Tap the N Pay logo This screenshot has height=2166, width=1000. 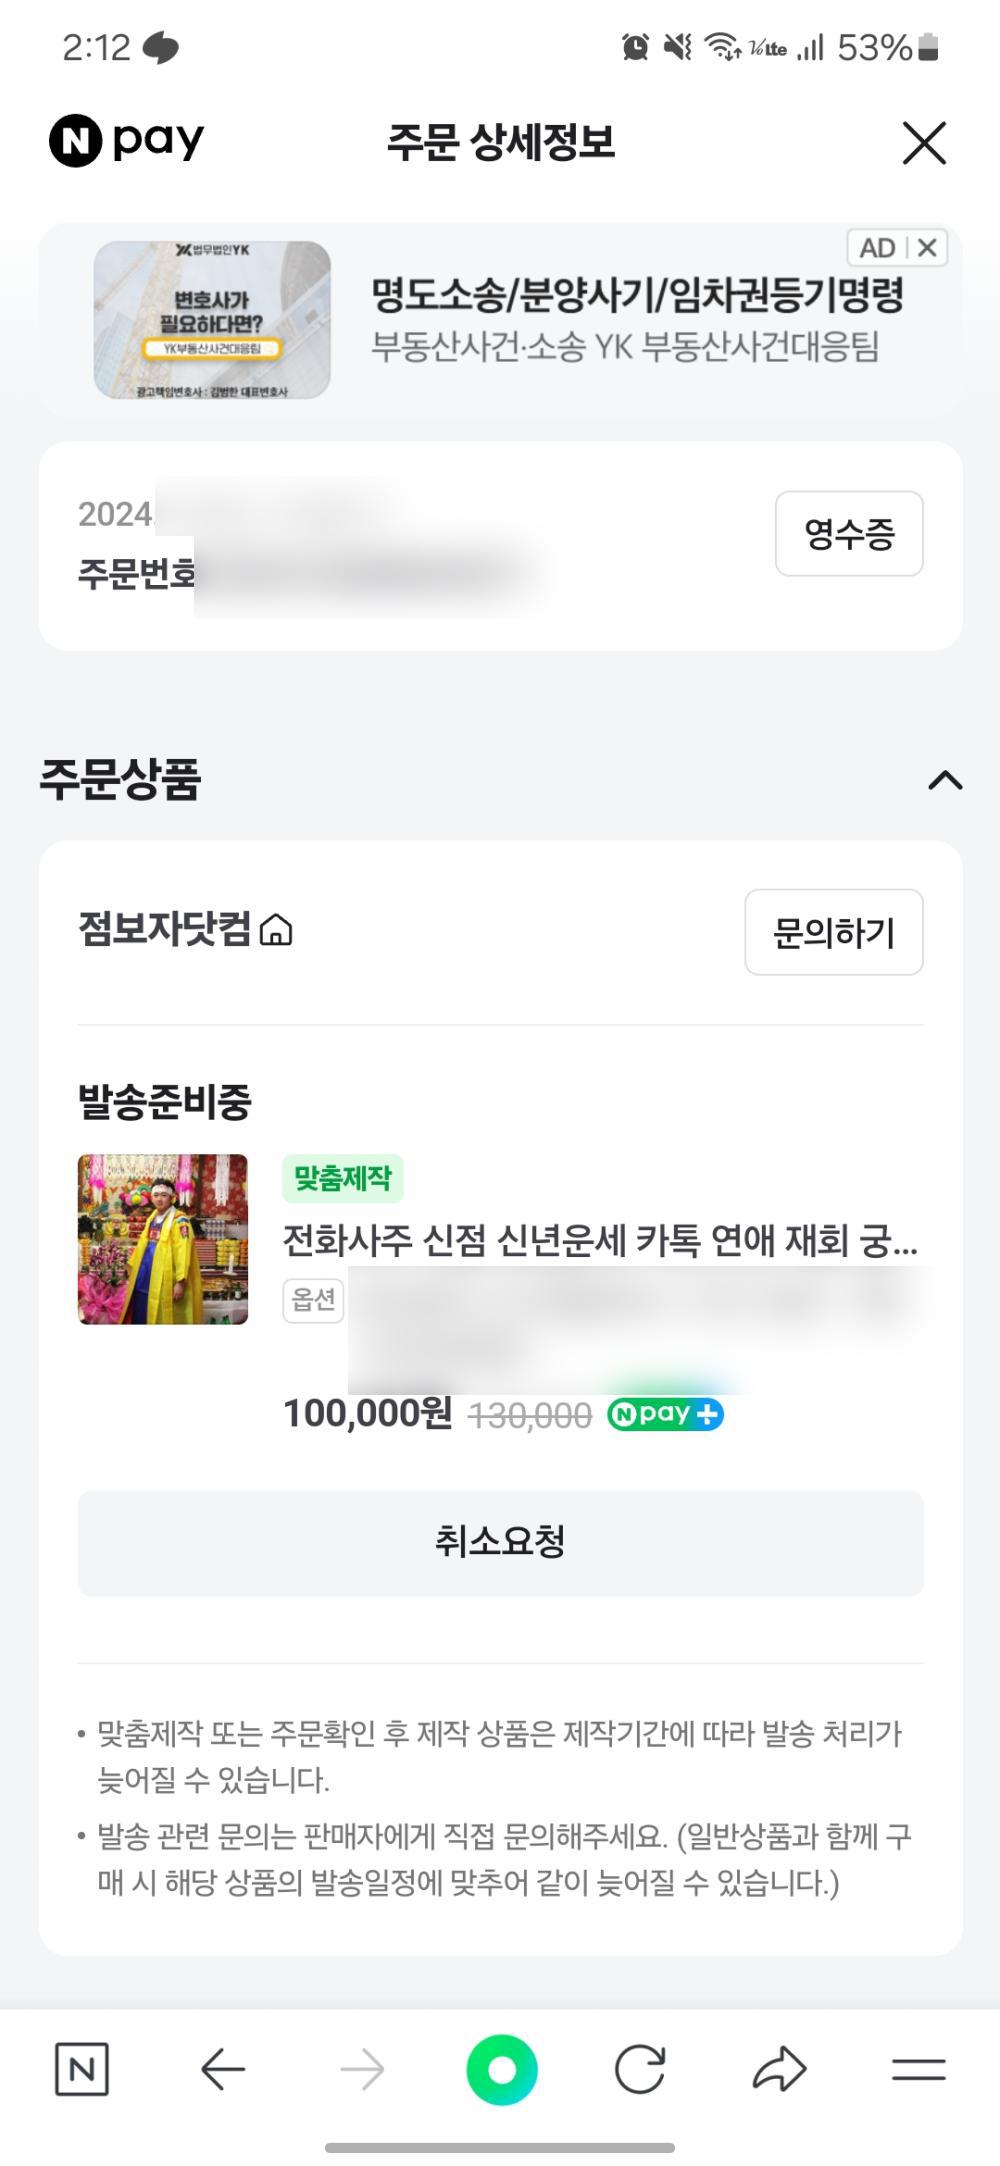[127, 141]
